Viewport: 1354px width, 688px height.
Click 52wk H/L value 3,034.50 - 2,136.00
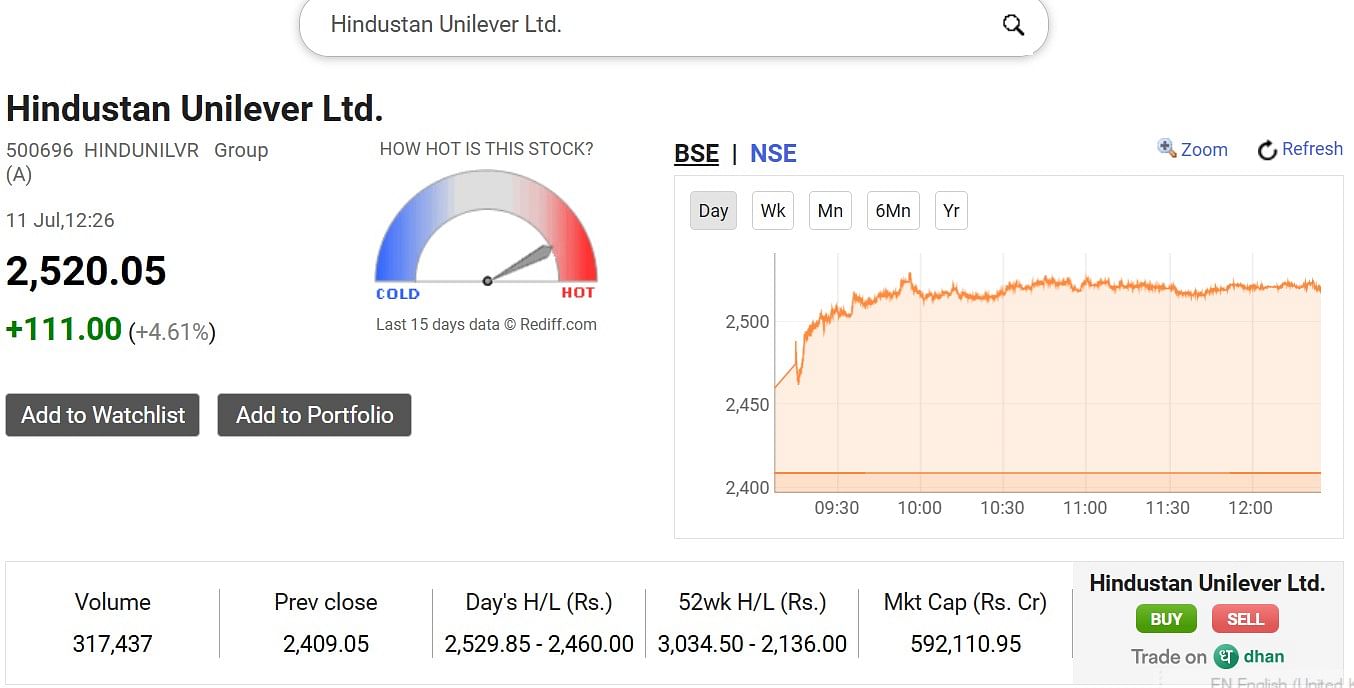click(x=752, y=644)
